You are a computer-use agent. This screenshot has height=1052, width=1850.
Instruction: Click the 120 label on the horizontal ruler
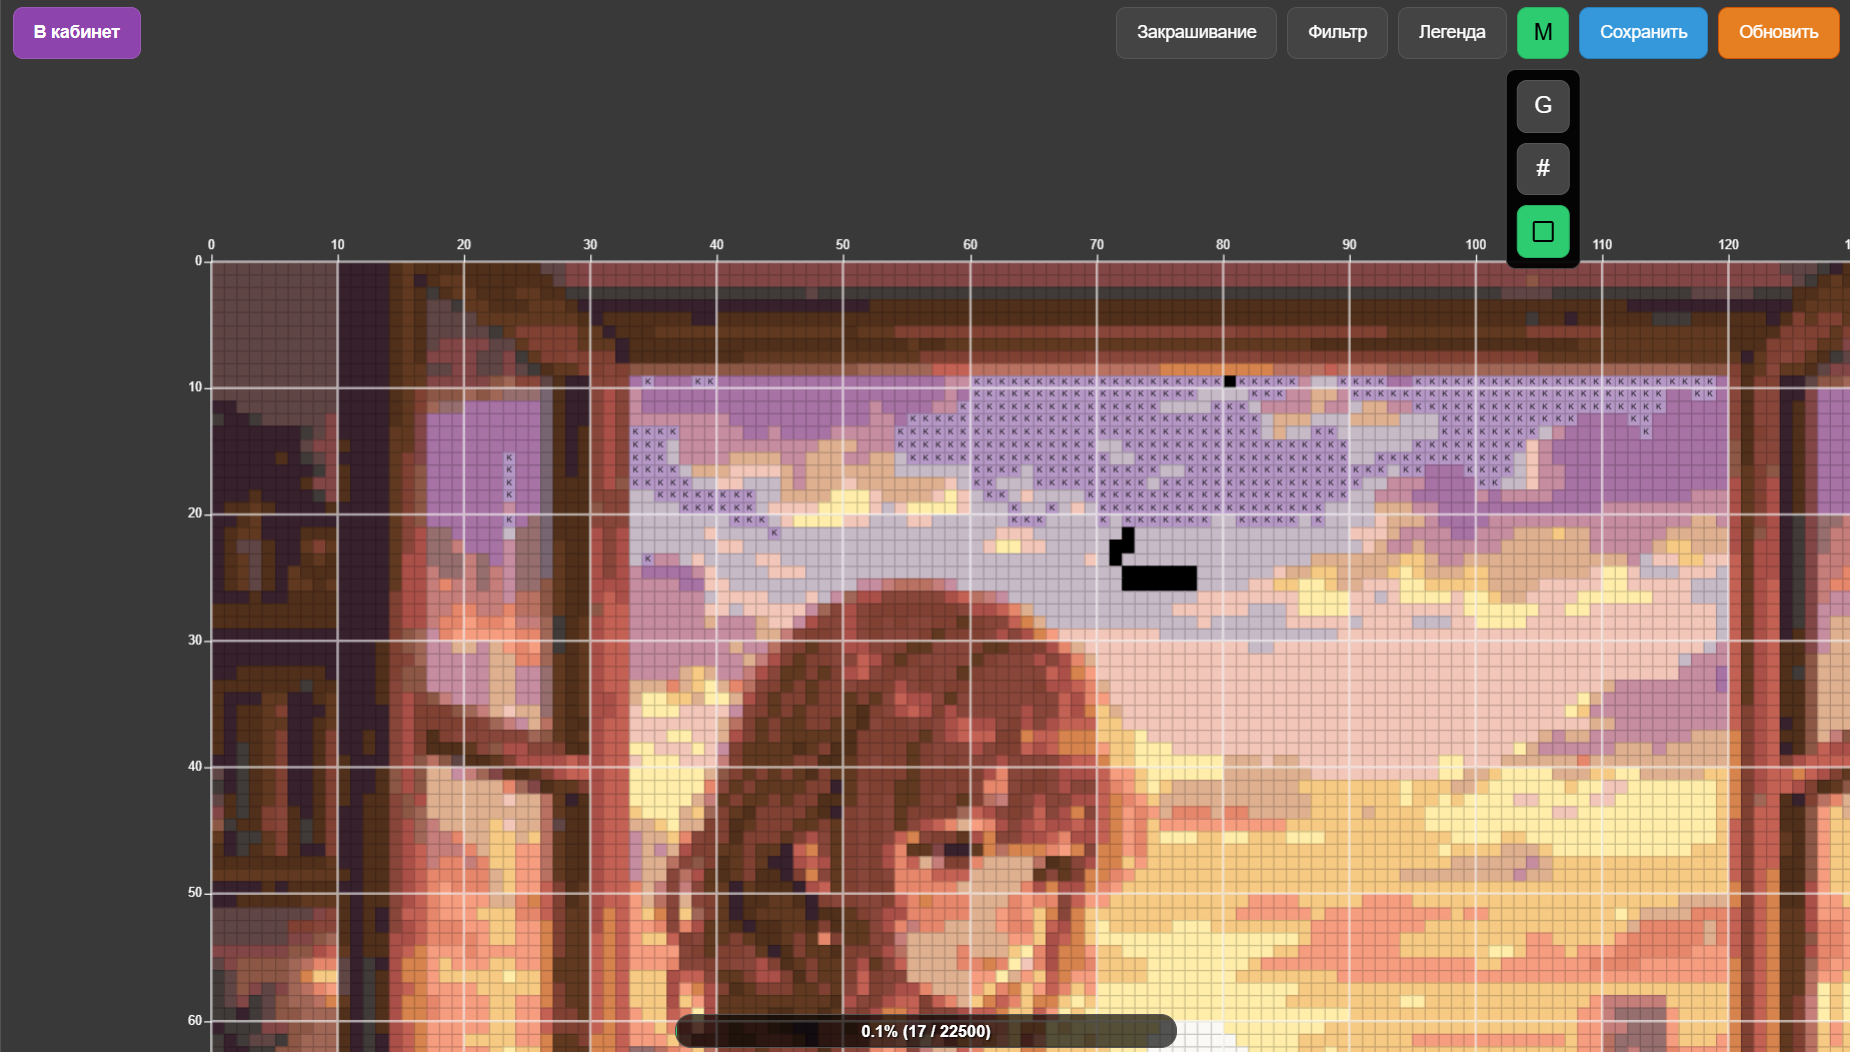pos(1728,245)
